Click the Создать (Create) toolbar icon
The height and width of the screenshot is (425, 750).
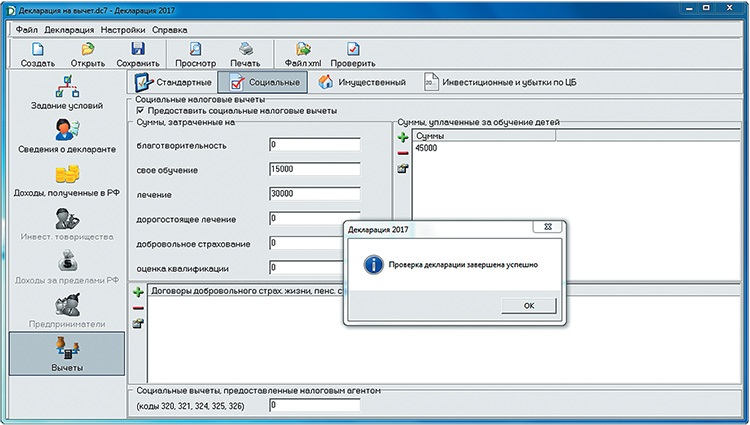click(x=37, y=53)
